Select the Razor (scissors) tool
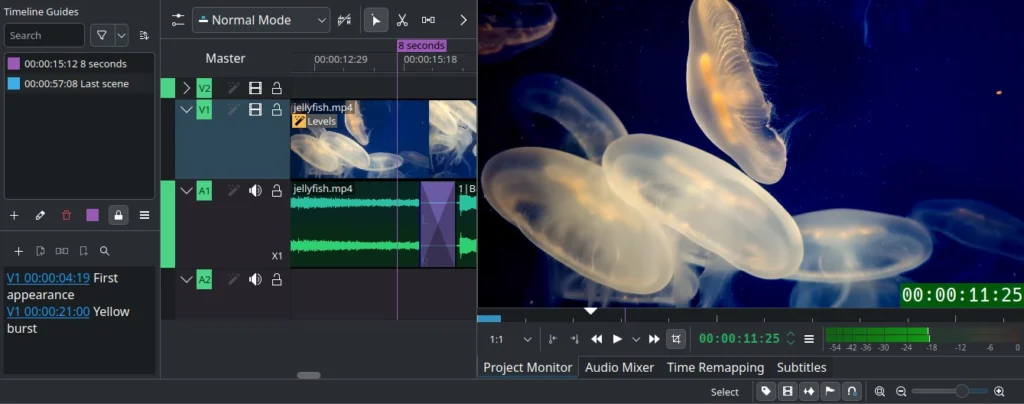The height and width of the screenshot is (404, 1024). click(402, 20)
